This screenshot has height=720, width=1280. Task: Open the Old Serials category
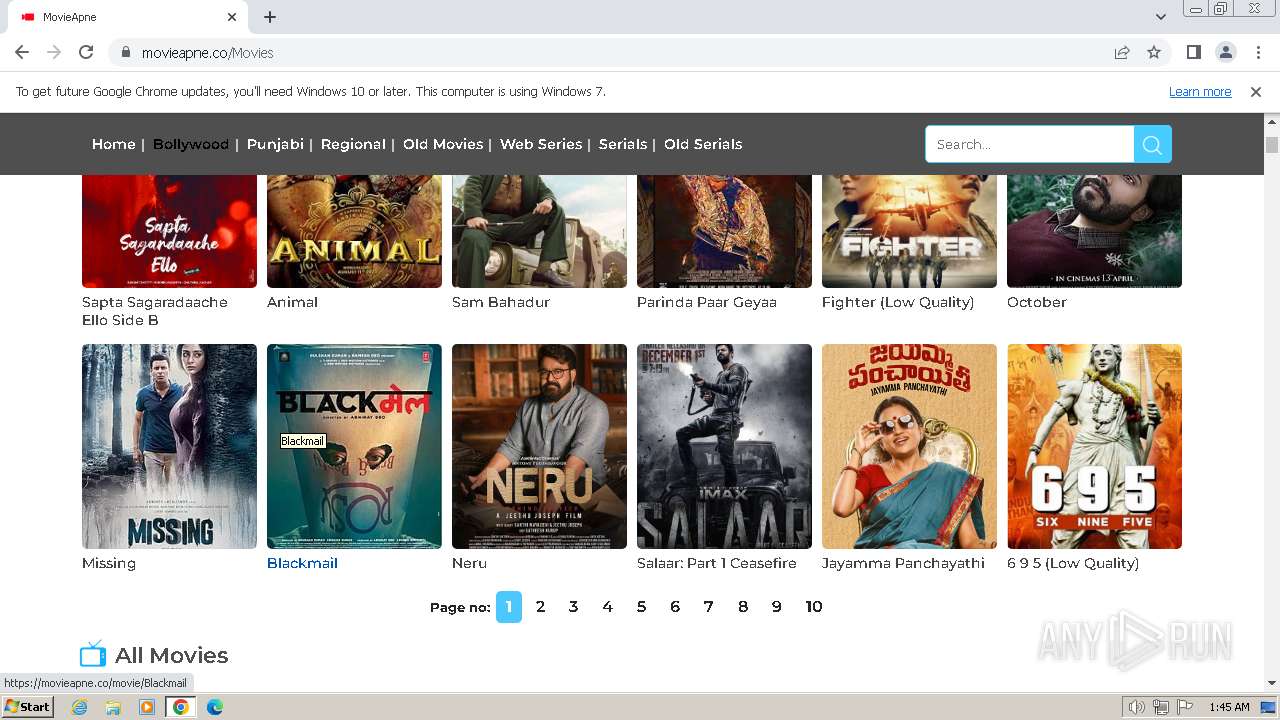(703, 144)
